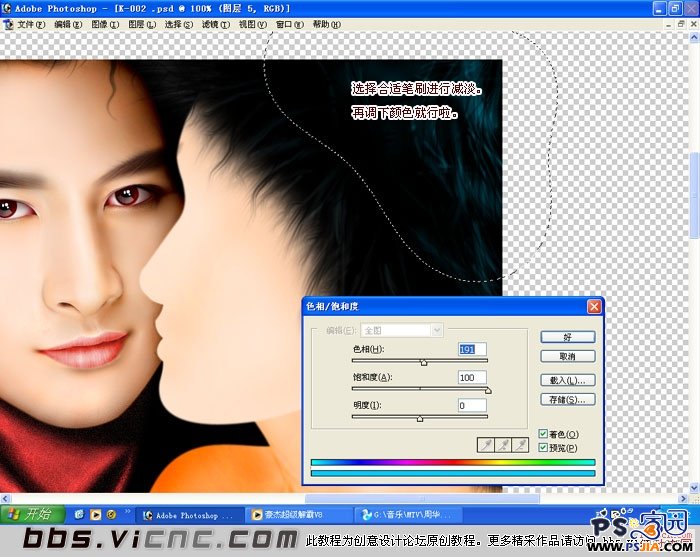Toggle the 预览(P) preview checkbox
The width and height of the screenshot is (700, 557).
pyautogui.click(x=543, y=447)
